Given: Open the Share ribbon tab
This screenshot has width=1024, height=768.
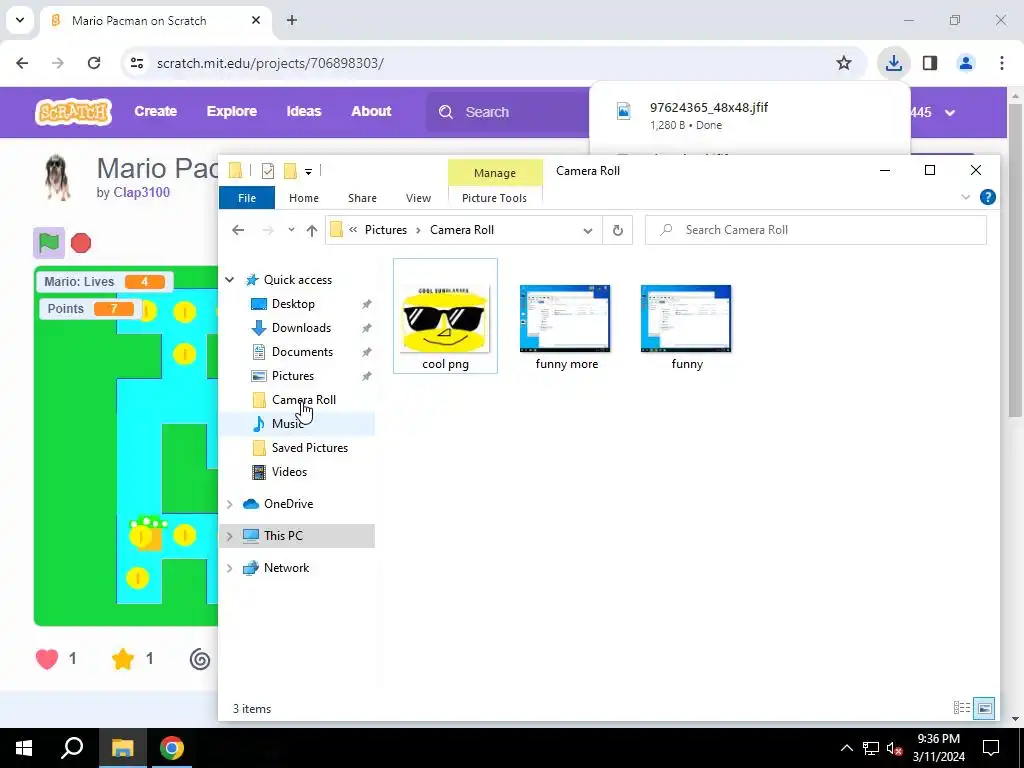Looking at the screenshot, I should coord(362,198).
